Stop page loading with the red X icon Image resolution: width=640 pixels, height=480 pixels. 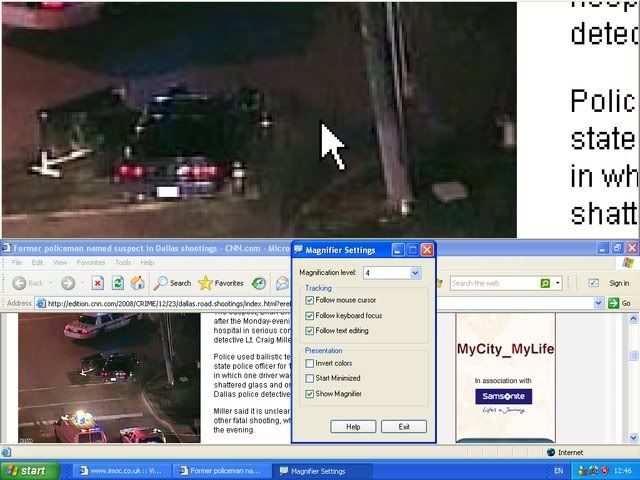(98, 283)
